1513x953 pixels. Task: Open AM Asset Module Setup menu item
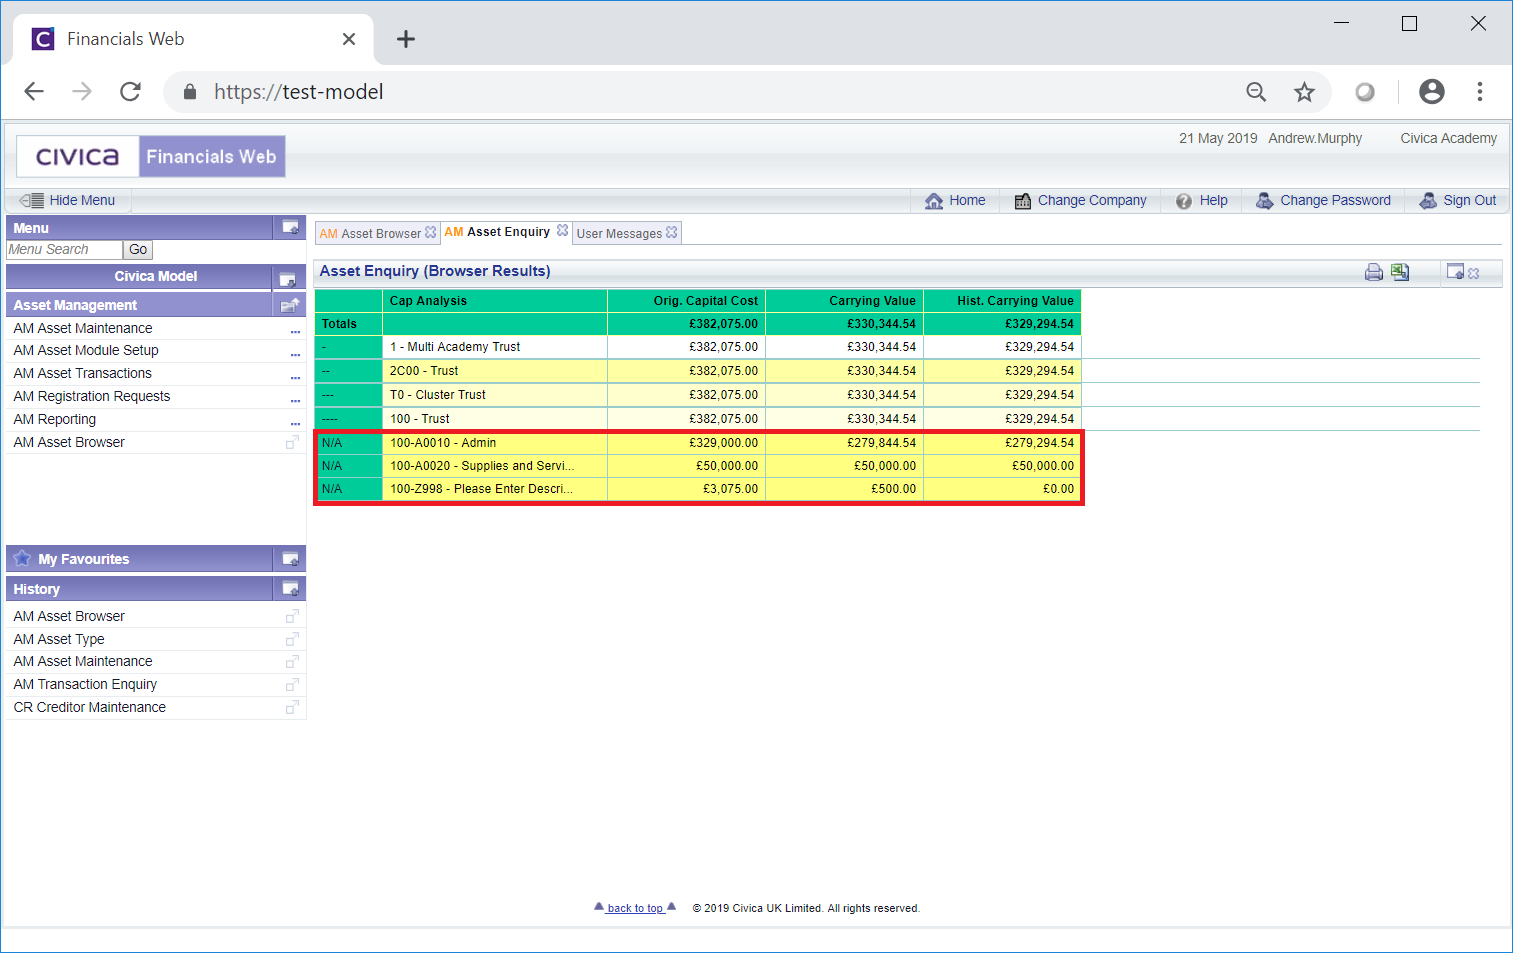point(86,350)
